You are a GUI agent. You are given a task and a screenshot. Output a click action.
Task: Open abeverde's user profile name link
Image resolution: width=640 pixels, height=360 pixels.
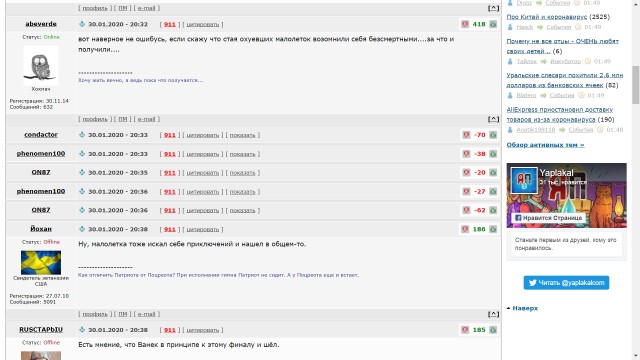point(41,24)
